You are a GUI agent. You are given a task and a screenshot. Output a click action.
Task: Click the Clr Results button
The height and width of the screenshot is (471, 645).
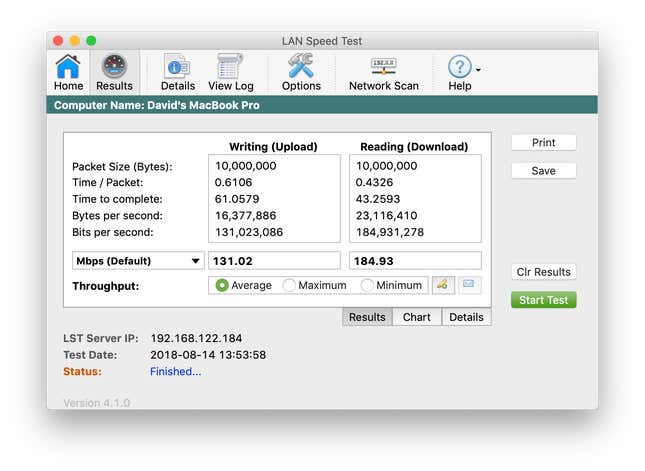click(x=543, y=272)
